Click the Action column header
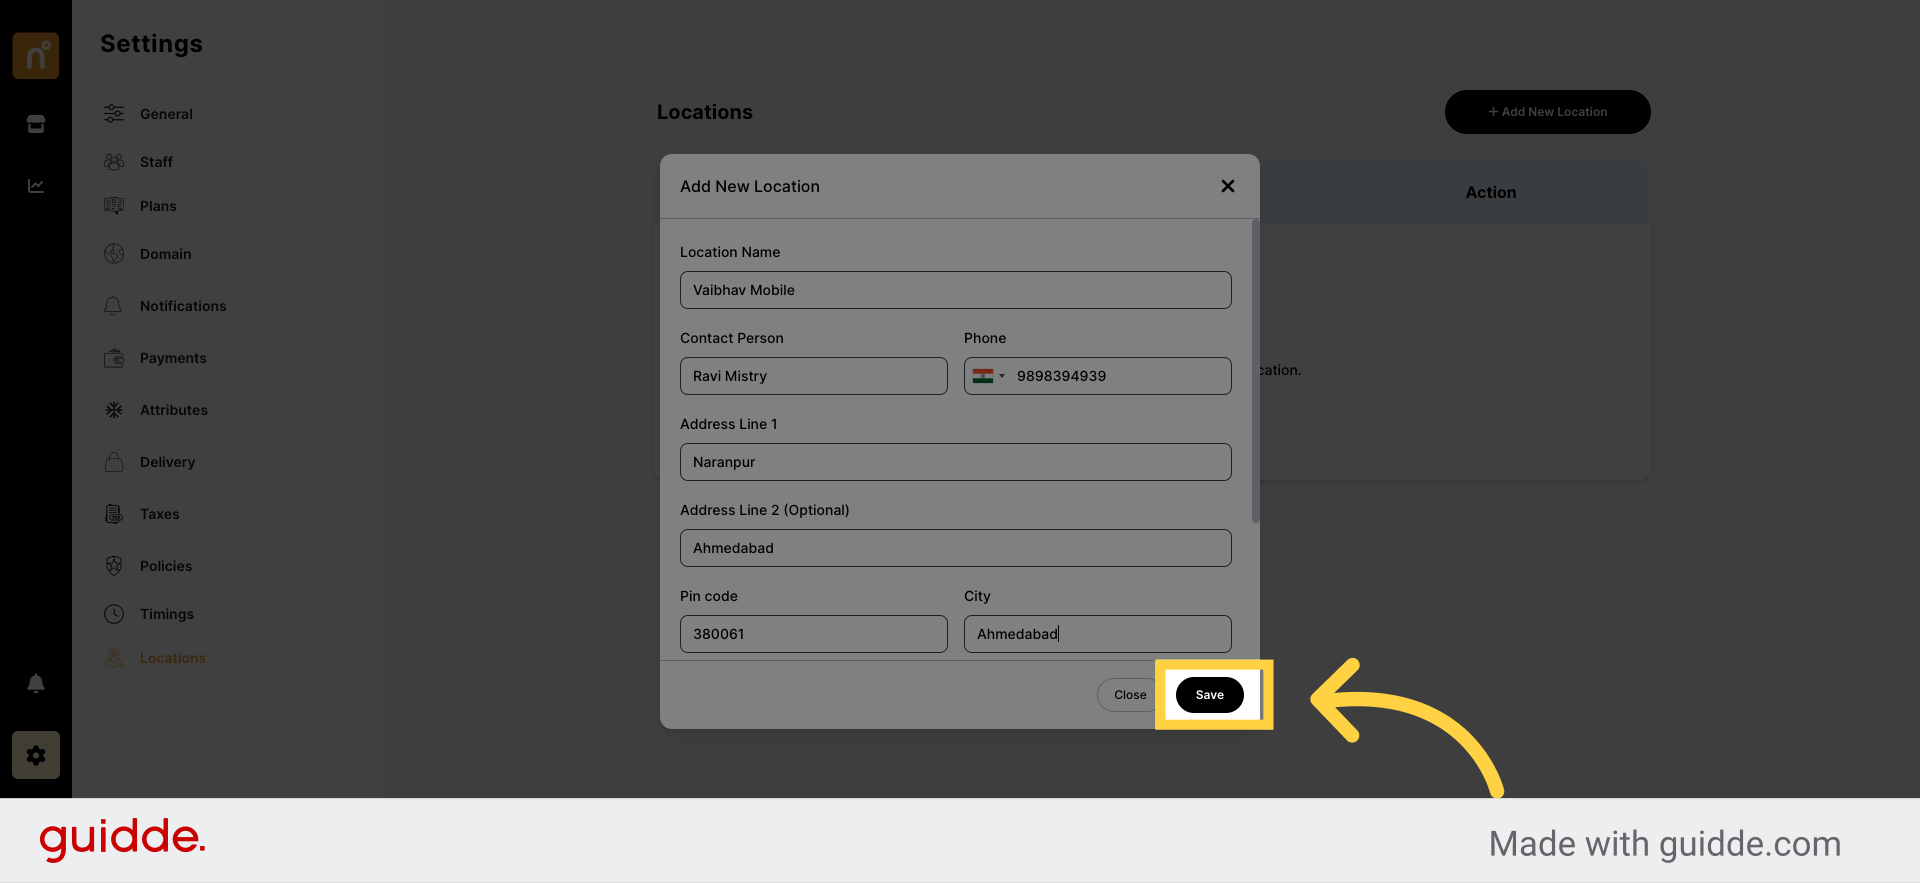This screenshot has height=883, width=1920. [1491, 192]
